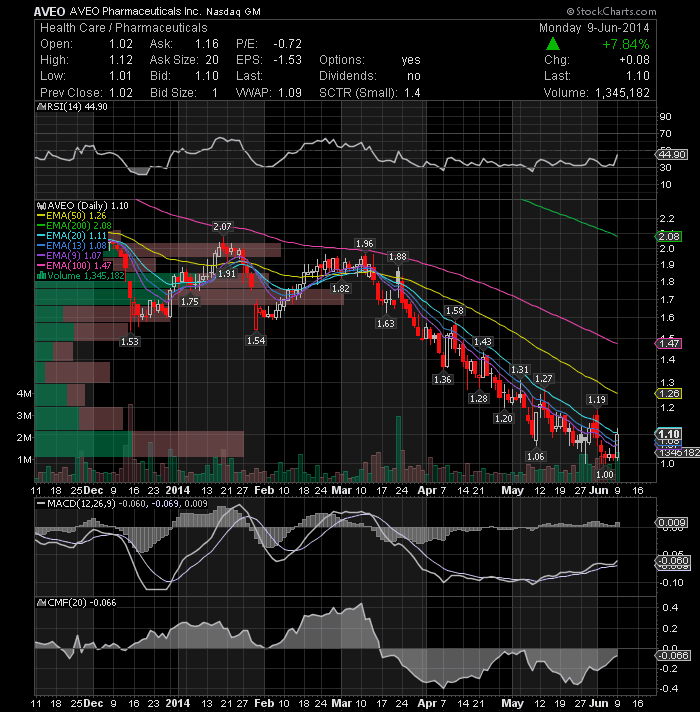Viewport: 700px width, 712px height.
Task: Click the VWAP 1.09 value
Action: click(x=290, y=93)
